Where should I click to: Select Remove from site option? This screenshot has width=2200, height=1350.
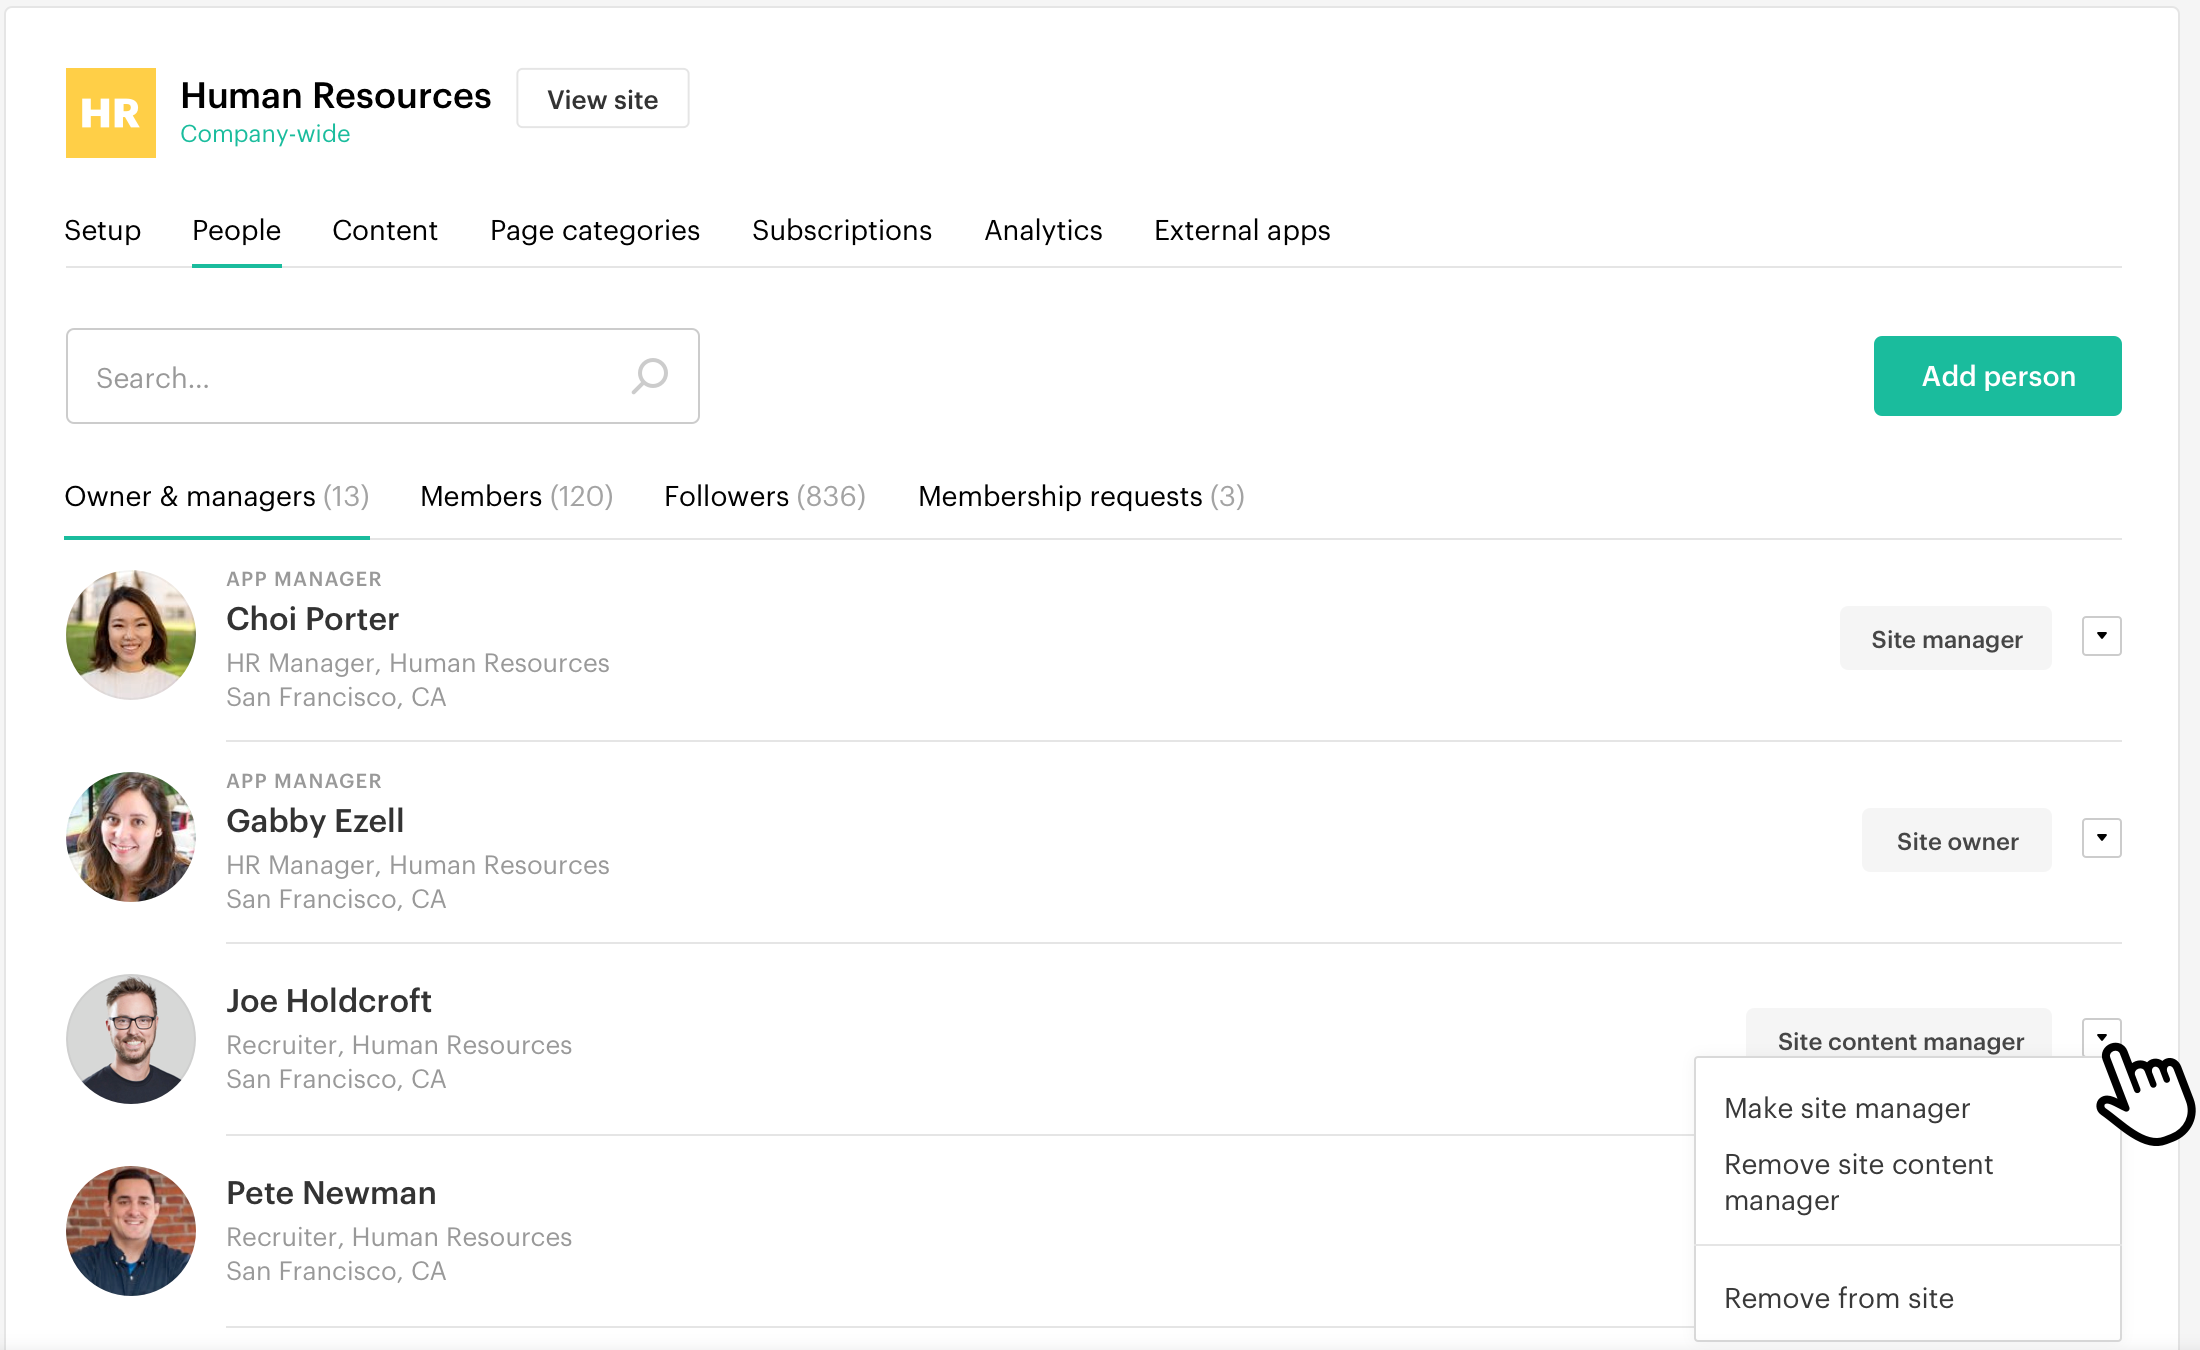click(x=1838, y=1298)
